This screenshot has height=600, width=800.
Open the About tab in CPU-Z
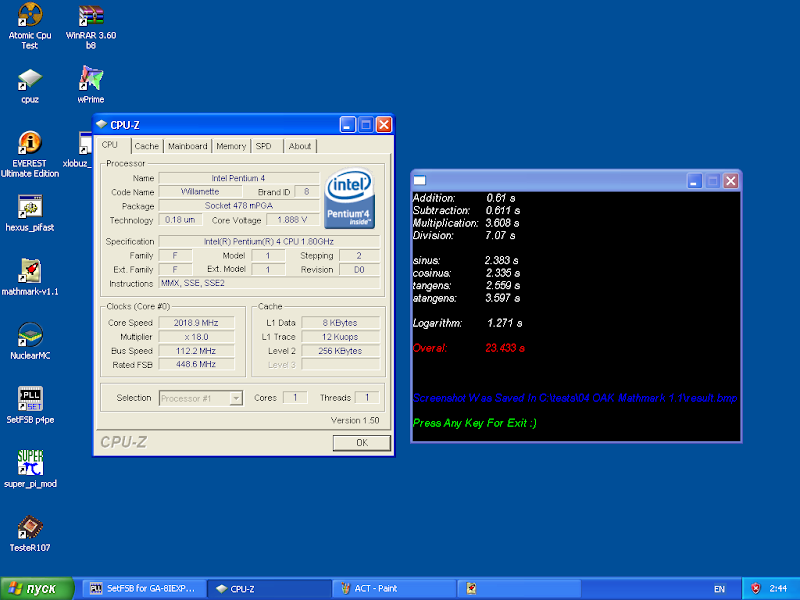[x=299, y=146]
